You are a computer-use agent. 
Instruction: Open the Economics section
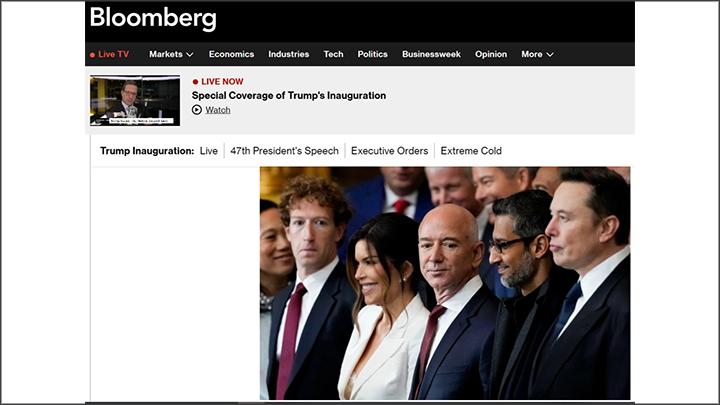[231, 54]
